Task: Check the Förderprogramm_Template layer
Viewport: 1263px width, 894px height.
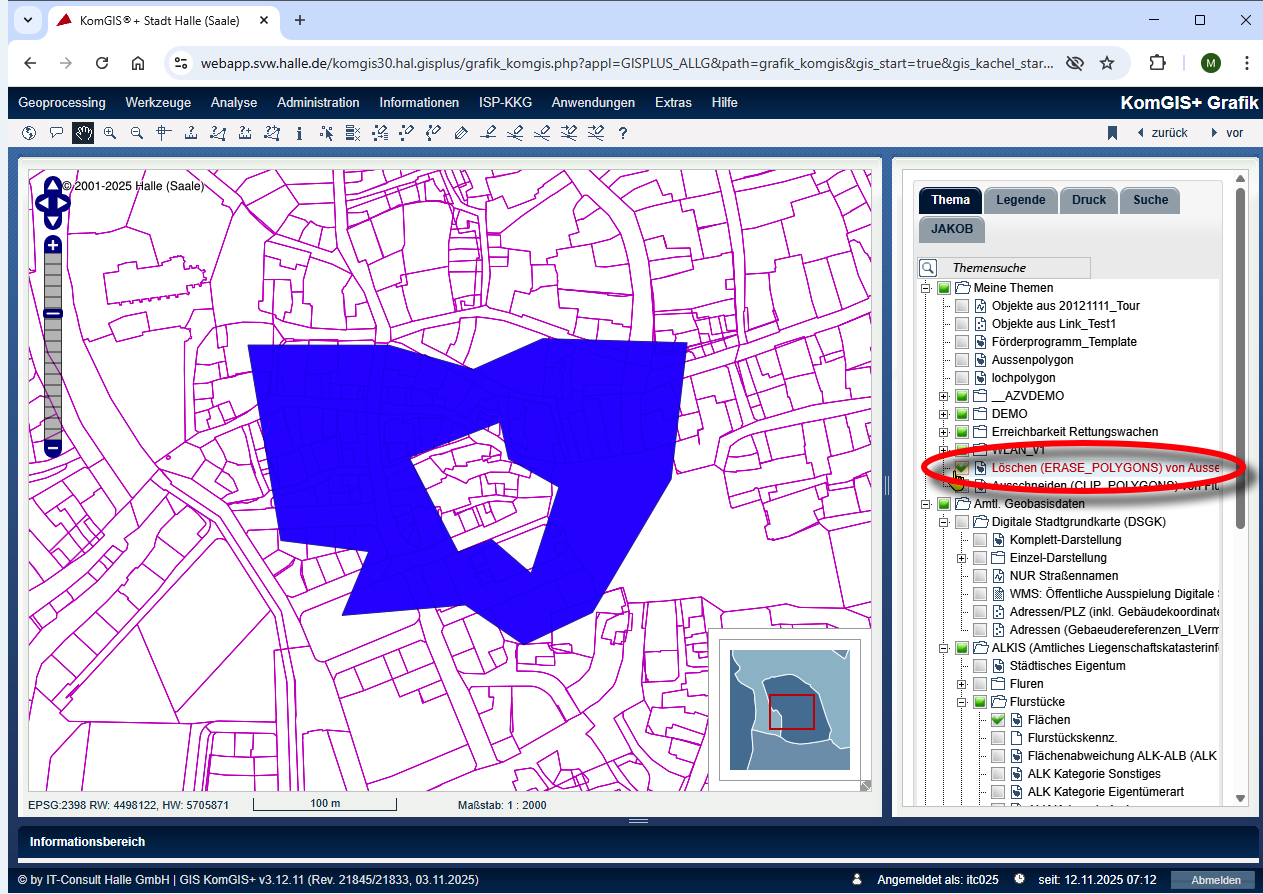Action: [962, 342]
